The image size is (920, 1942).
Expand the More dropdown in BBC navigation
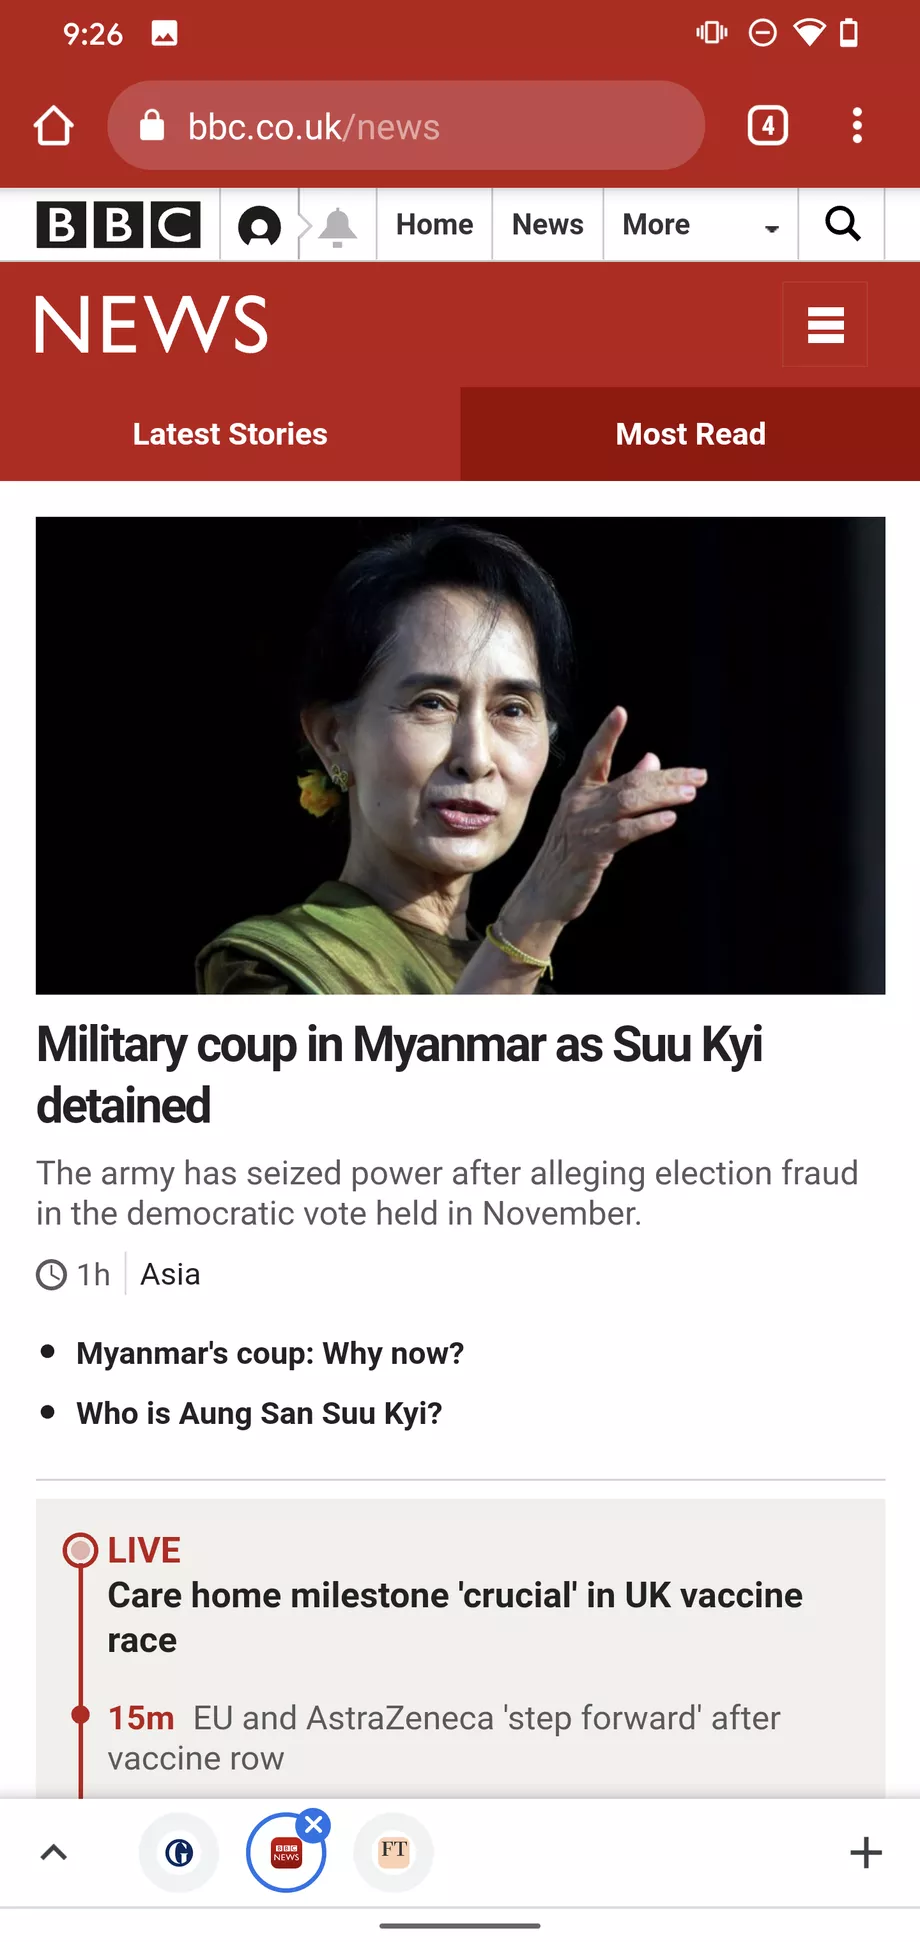click(x=700, y=225)
